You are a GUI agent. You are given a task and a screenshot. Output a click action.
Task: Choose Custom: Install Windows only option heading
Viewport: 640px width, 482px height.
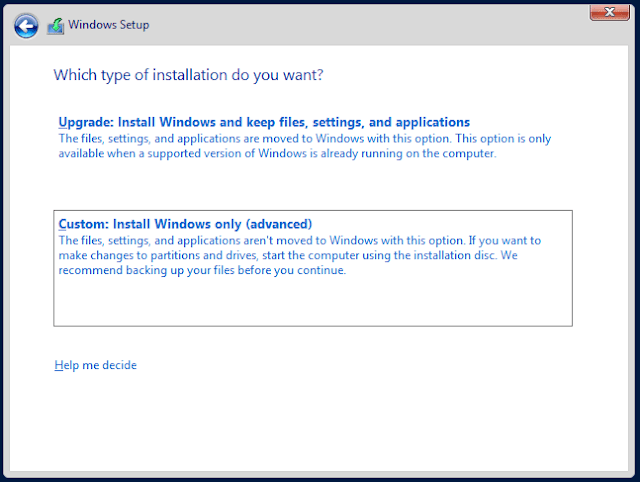(x=186, y=224)
